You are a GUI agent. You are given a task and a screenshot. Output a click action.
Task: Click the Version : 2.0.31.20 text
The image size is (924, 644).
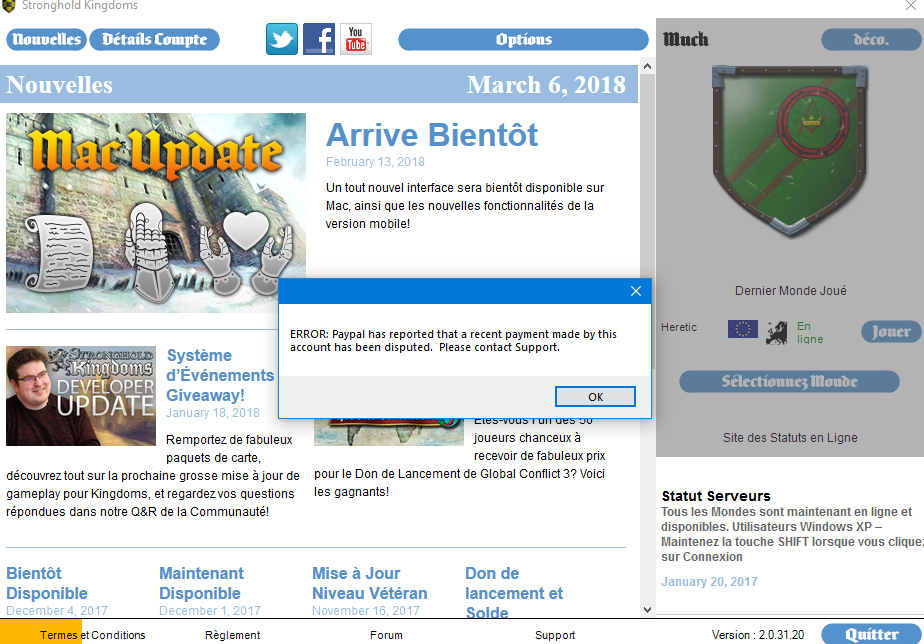(757, 635)
